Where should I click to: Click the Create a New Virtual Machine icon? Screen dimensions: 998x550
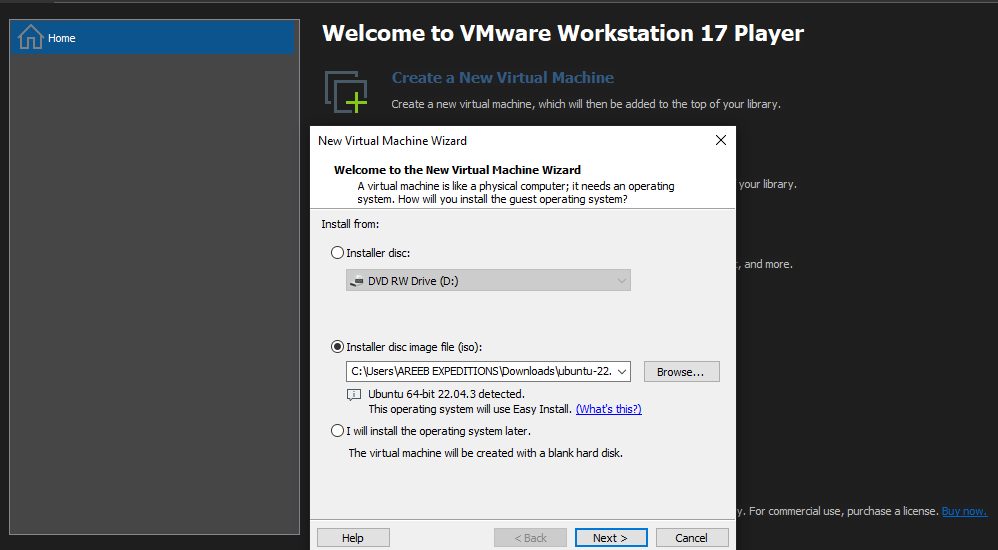(x=346, y=92)
